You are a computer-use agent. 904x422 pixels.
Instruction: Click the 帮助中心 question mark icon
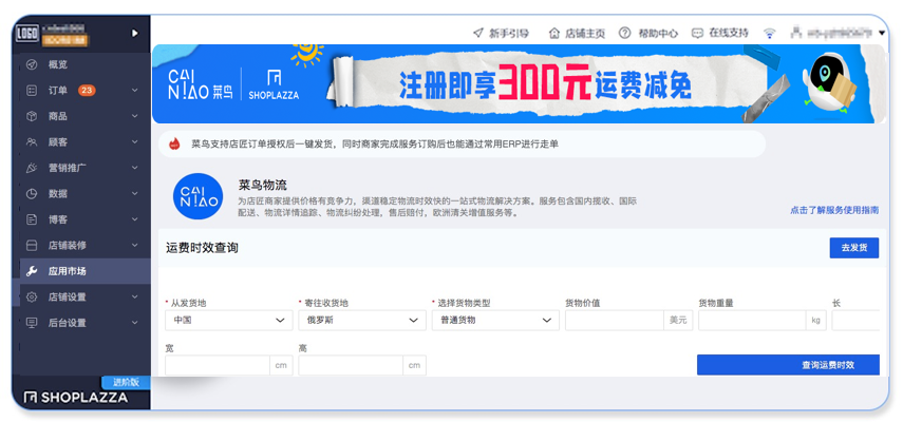pos(625,33)
